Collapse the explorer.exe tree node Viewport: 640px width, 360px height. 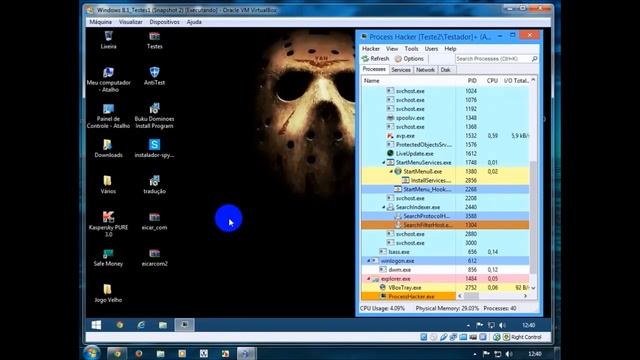click(369, 279)
